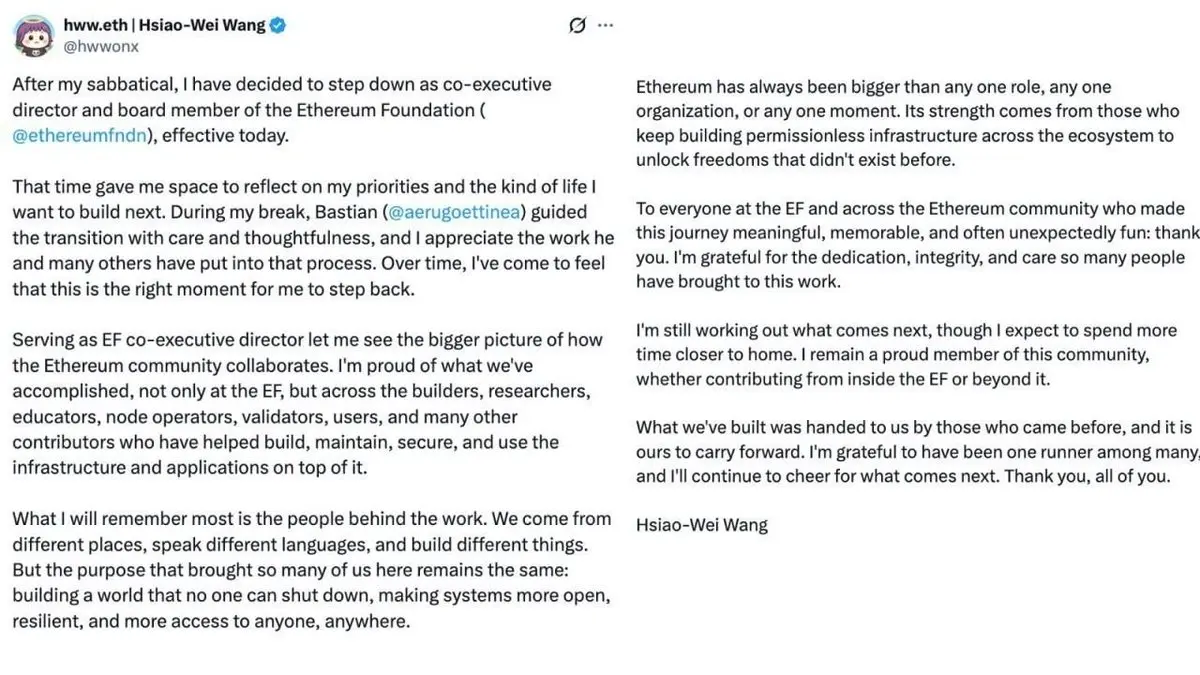Click the paragraph starting "What I will remember most"
The width and height of the screenshot is (1200, 675).
click(312, 569)
